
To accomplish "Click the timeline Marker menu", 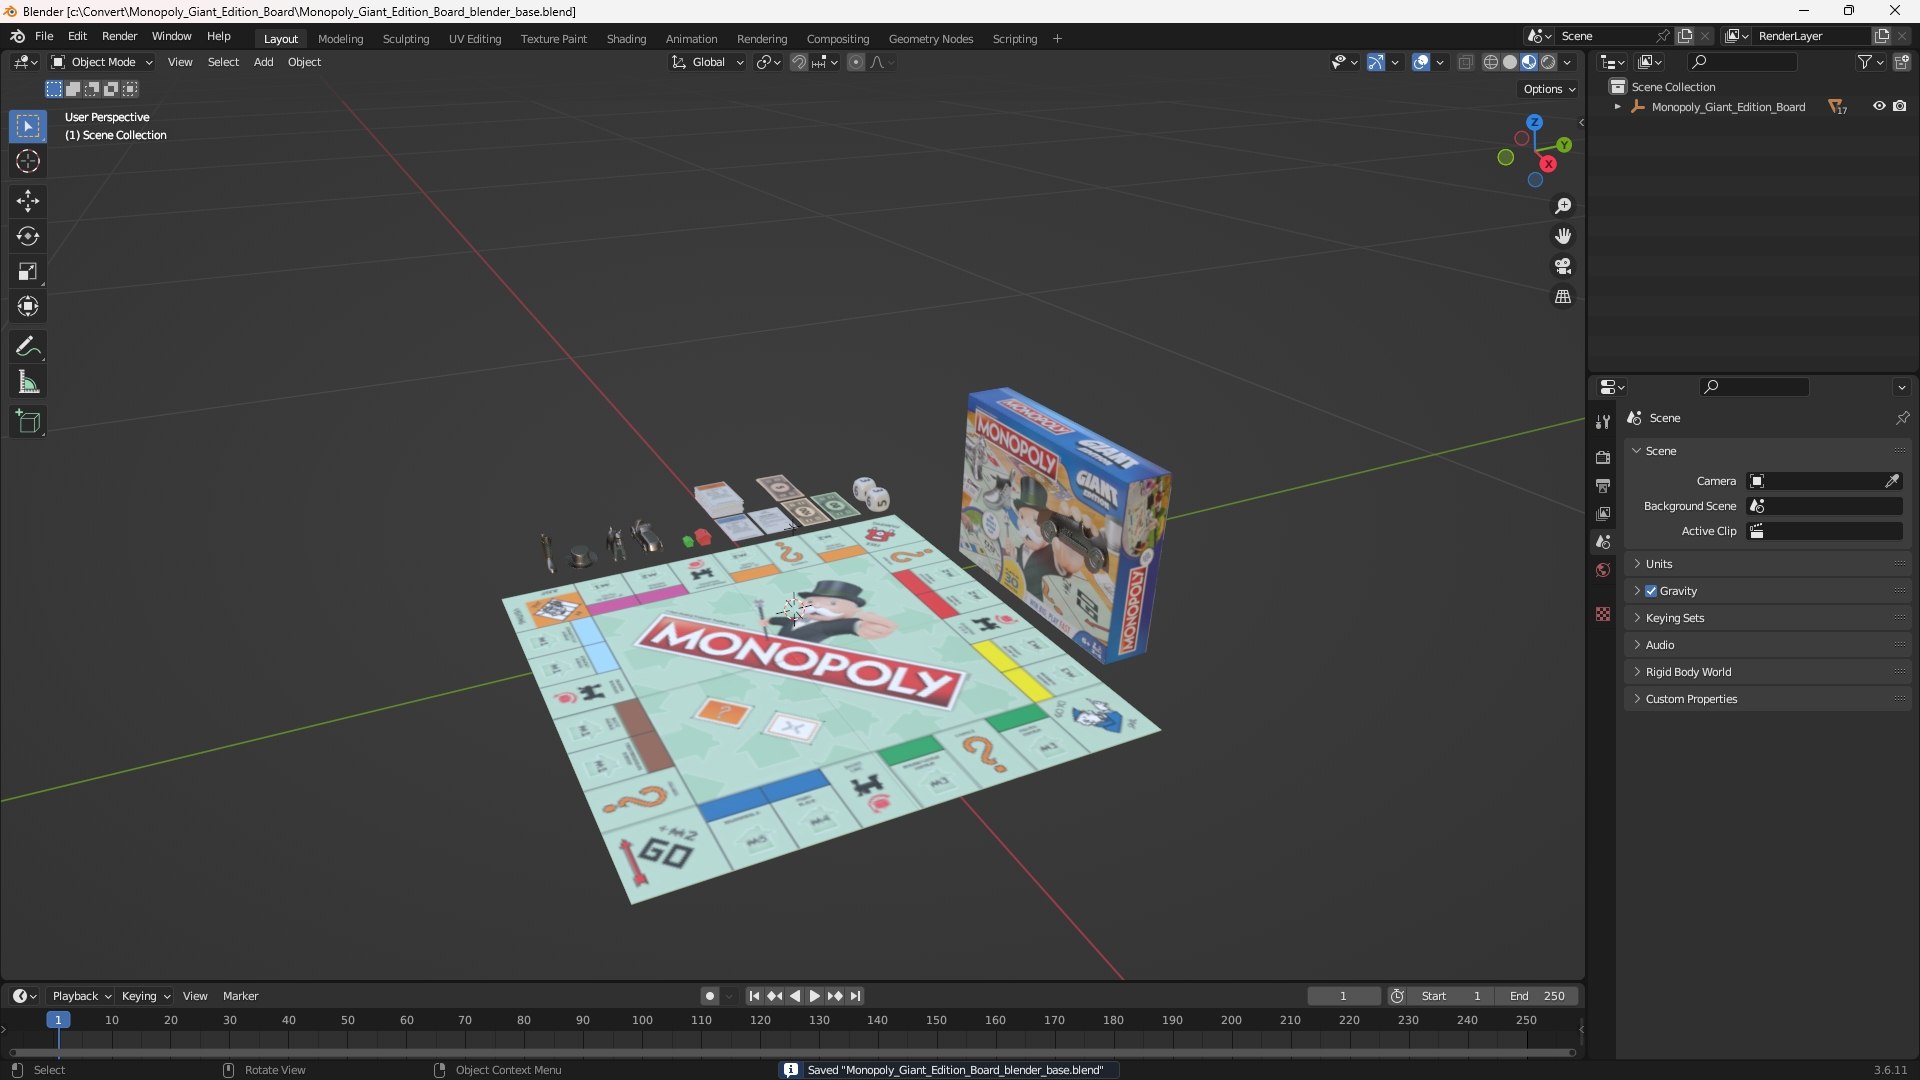I will coord(240,996).
